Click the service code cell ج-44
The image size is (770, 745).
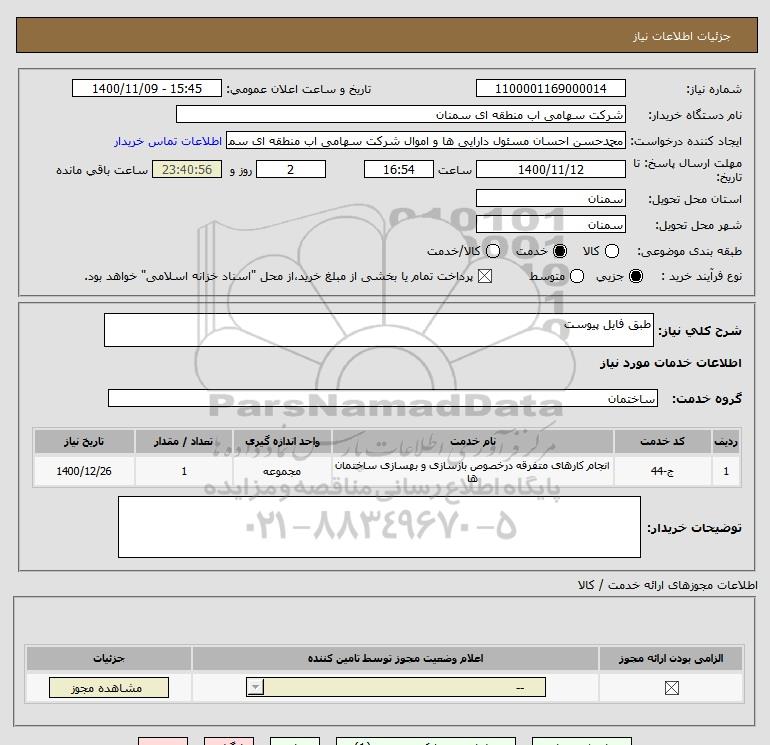(662, 471)
